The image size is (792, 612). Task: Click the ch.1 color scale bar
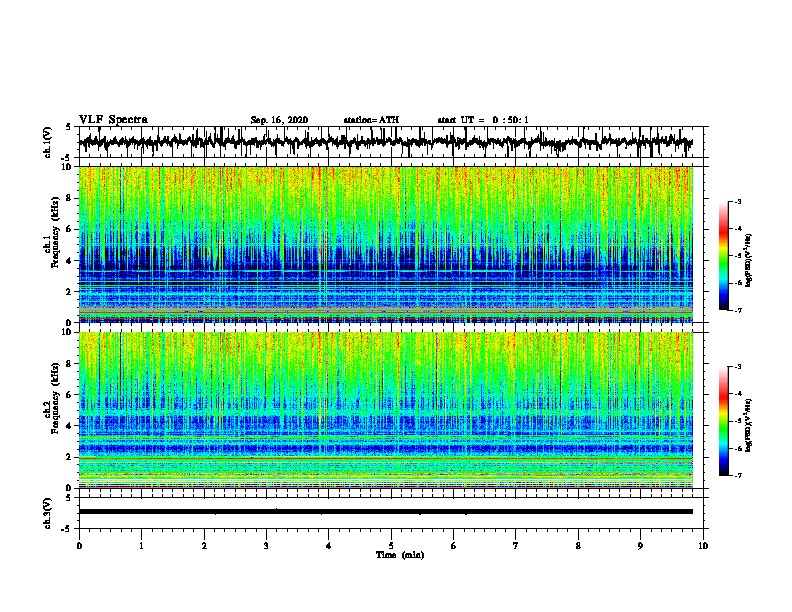723,256
